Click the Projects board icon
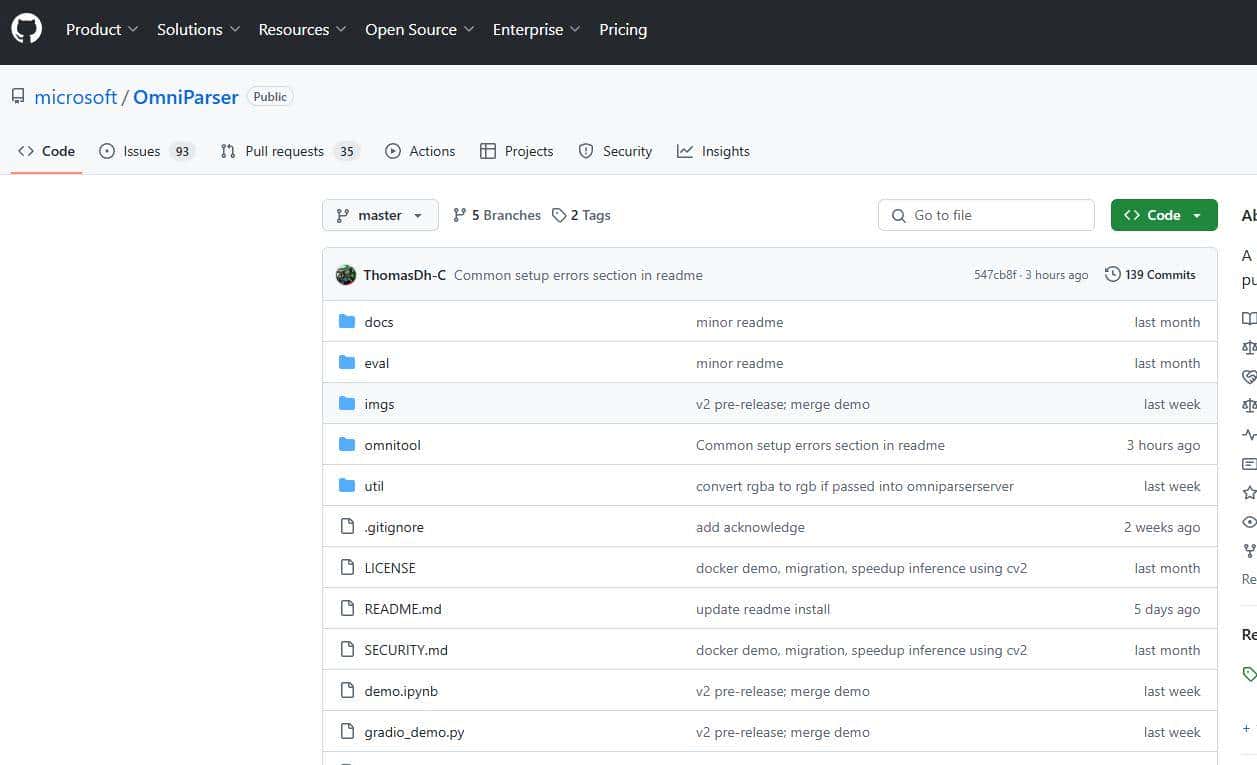Image resolution: width=1257 pixels, height=765 pixels. [x=488, y=151]
